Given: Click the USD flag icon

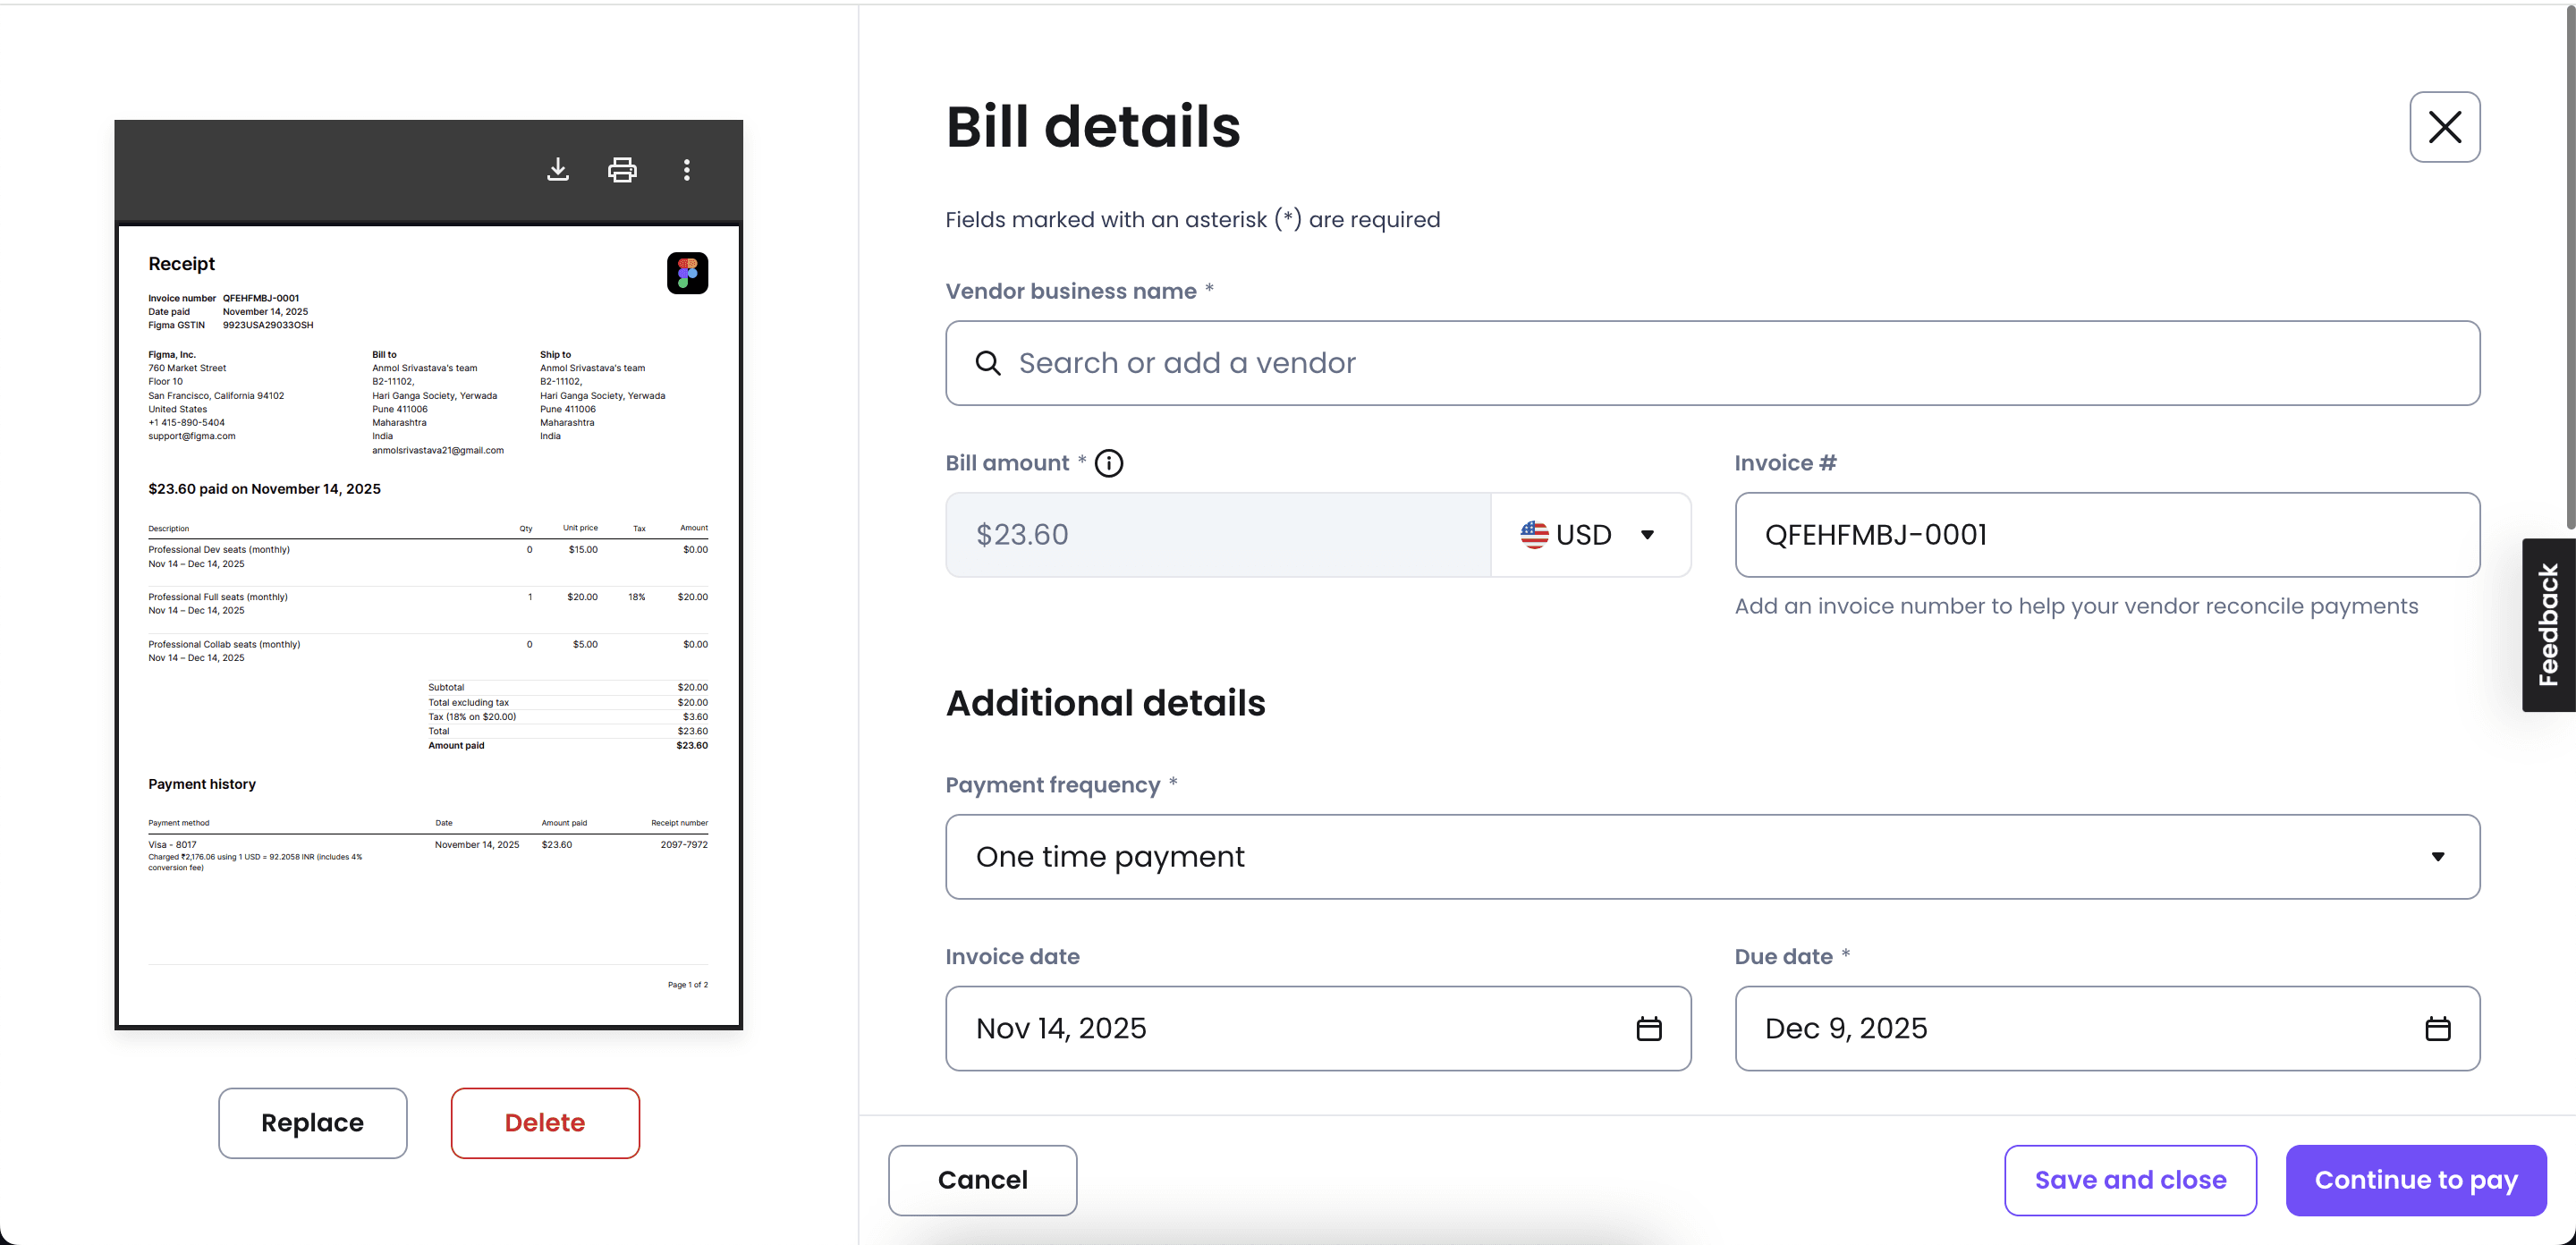Looking at the screenshot, I should coord(1534,535).
